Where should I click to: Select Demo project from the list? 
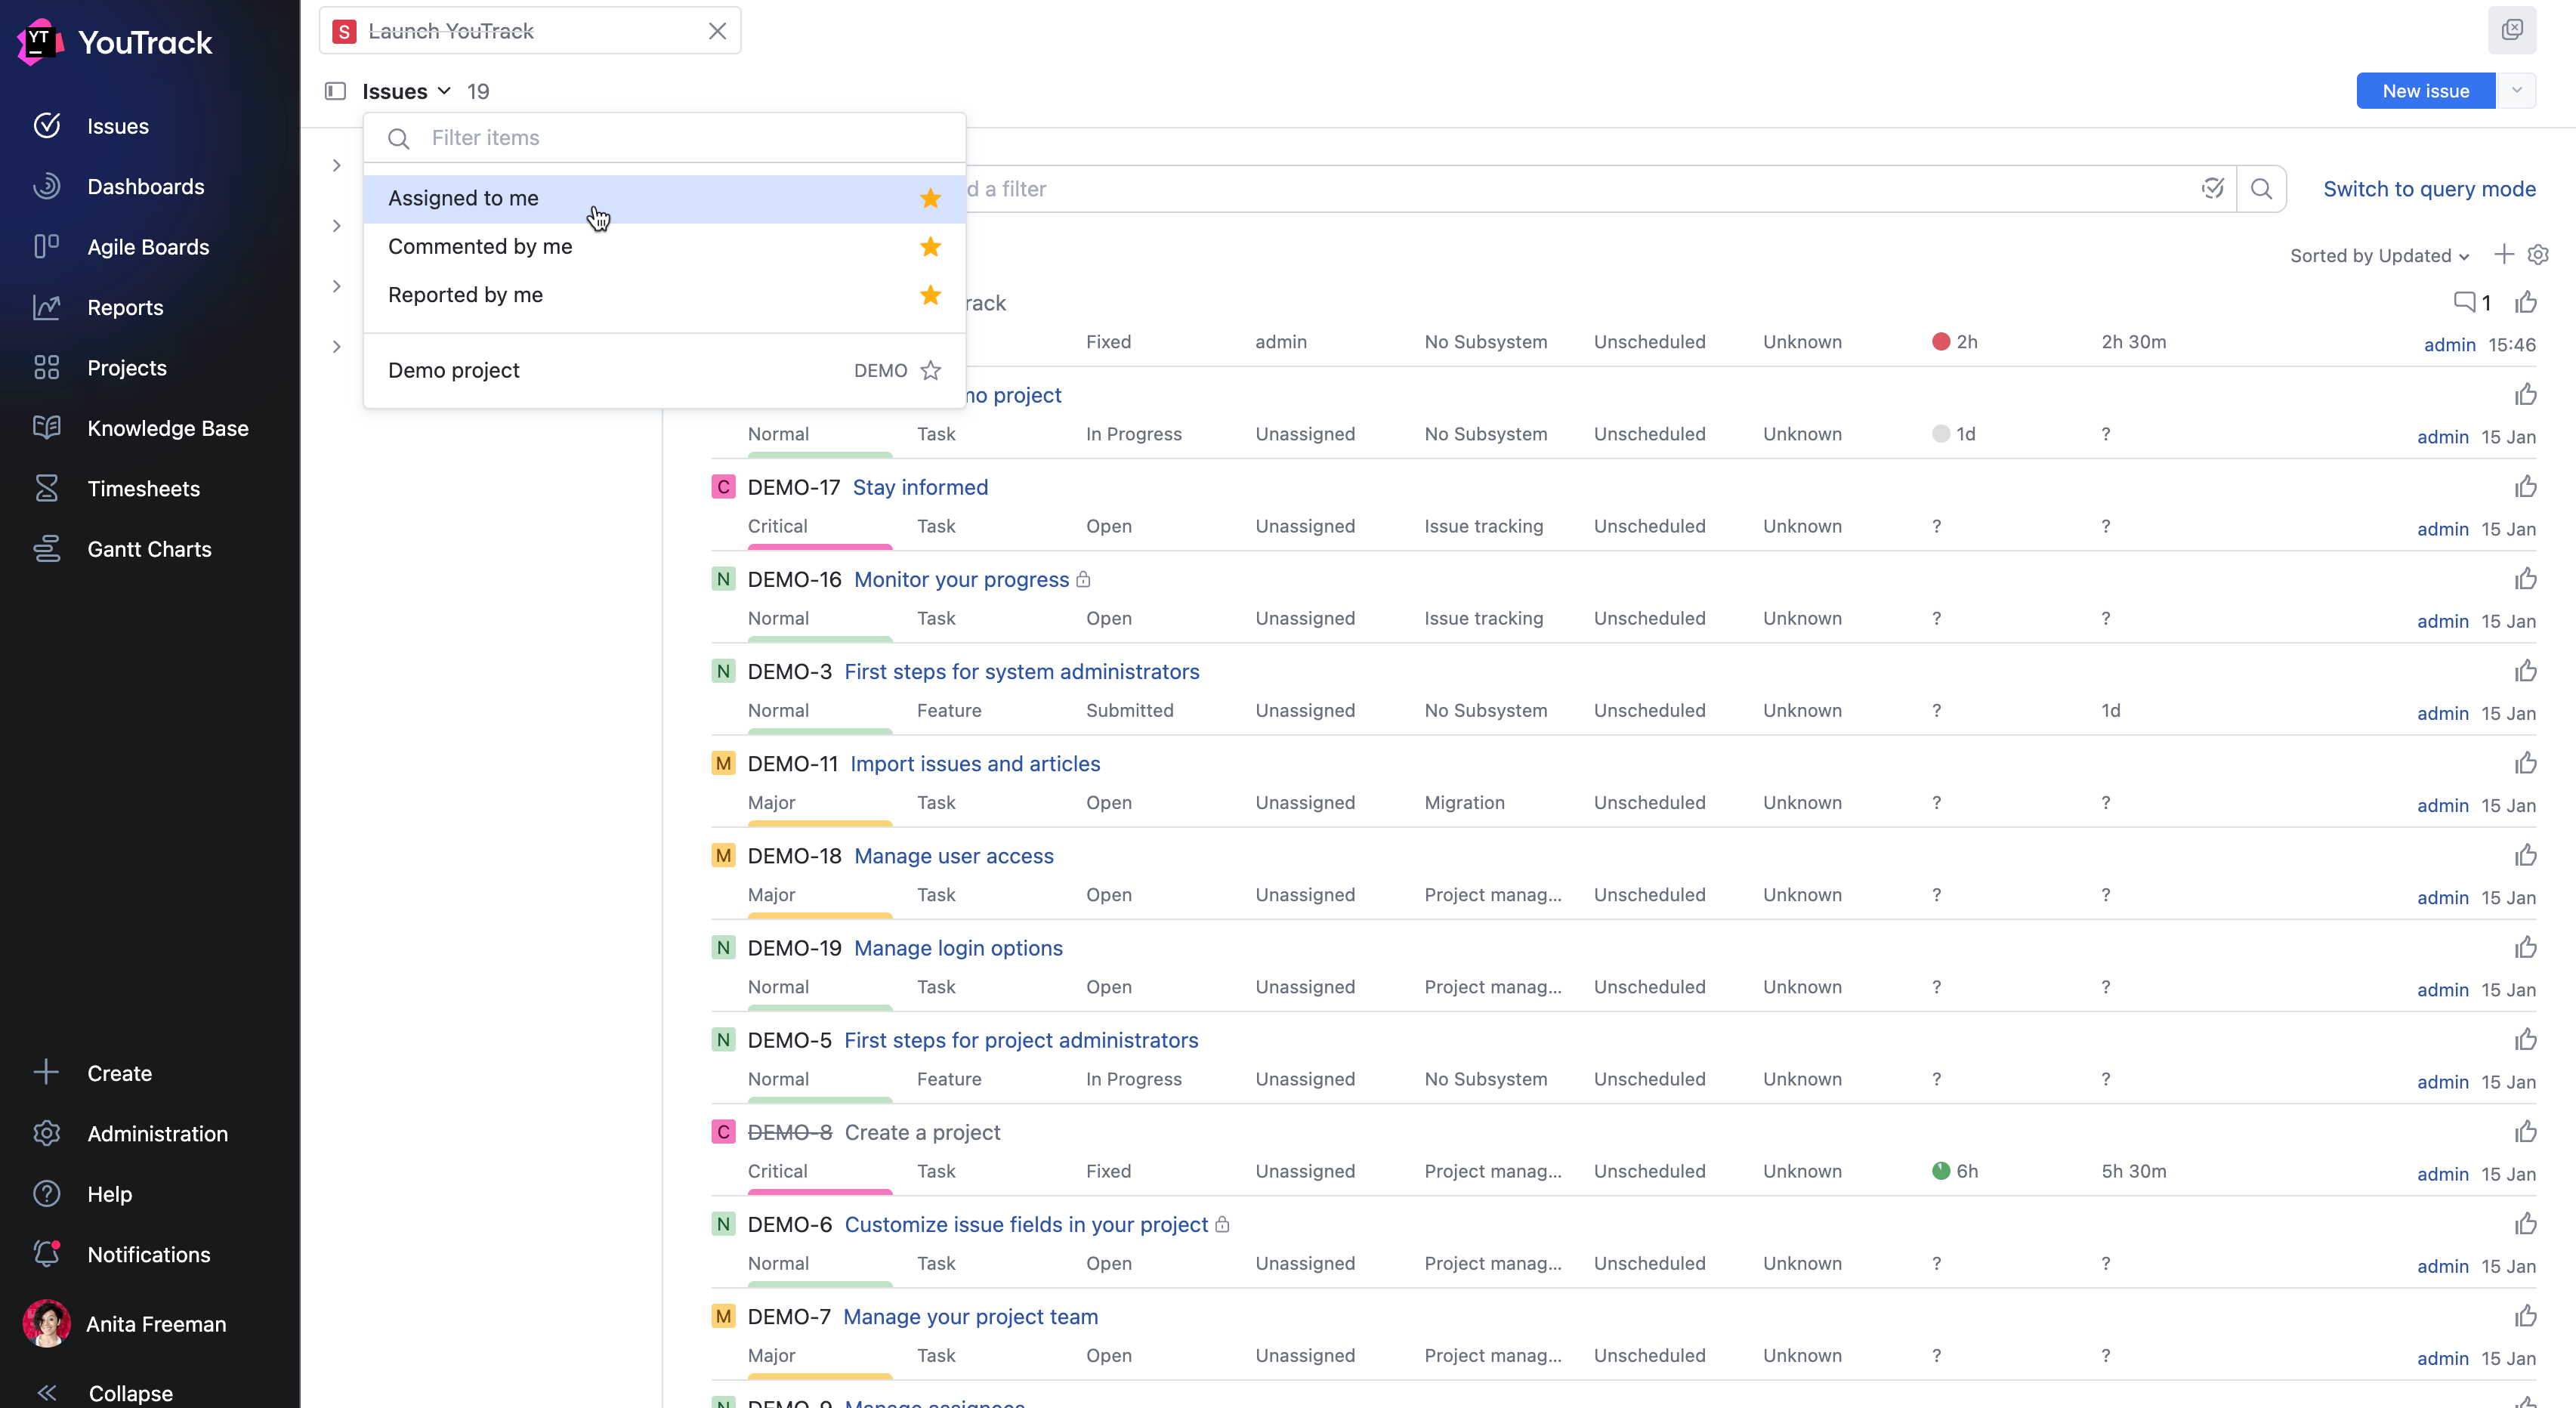[x=664, y=370]
